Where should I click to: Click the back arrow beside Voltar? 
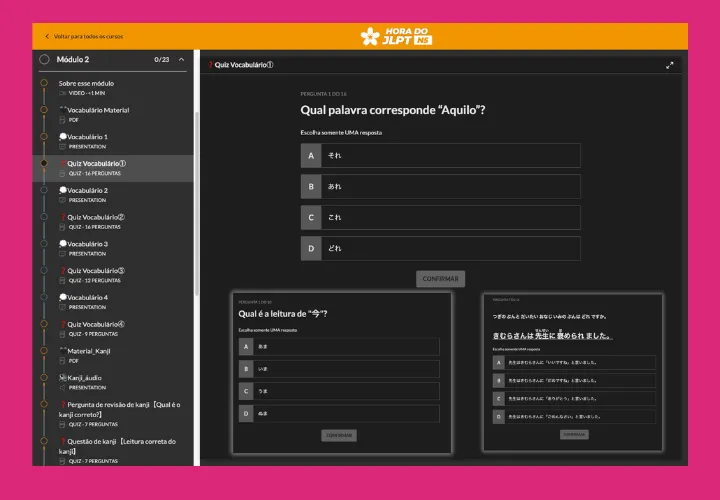point(47,36)
